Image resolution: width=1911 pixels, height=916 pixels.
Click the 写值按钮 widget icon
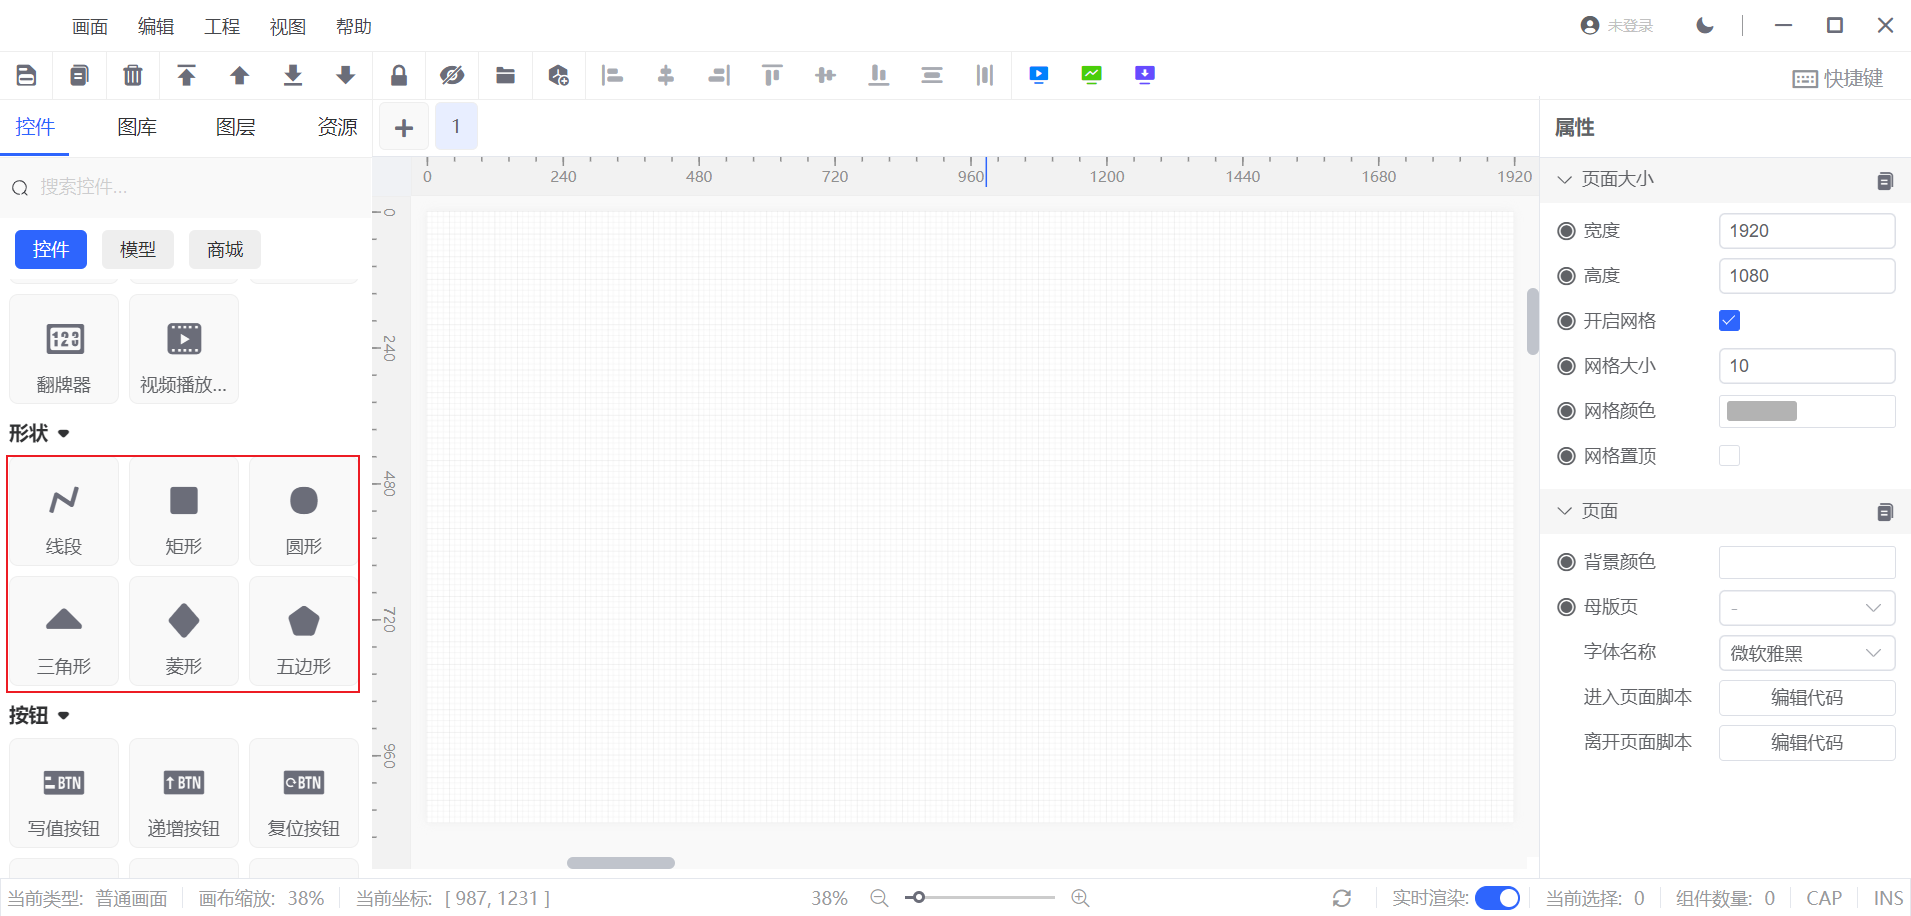tap(64, 783)
